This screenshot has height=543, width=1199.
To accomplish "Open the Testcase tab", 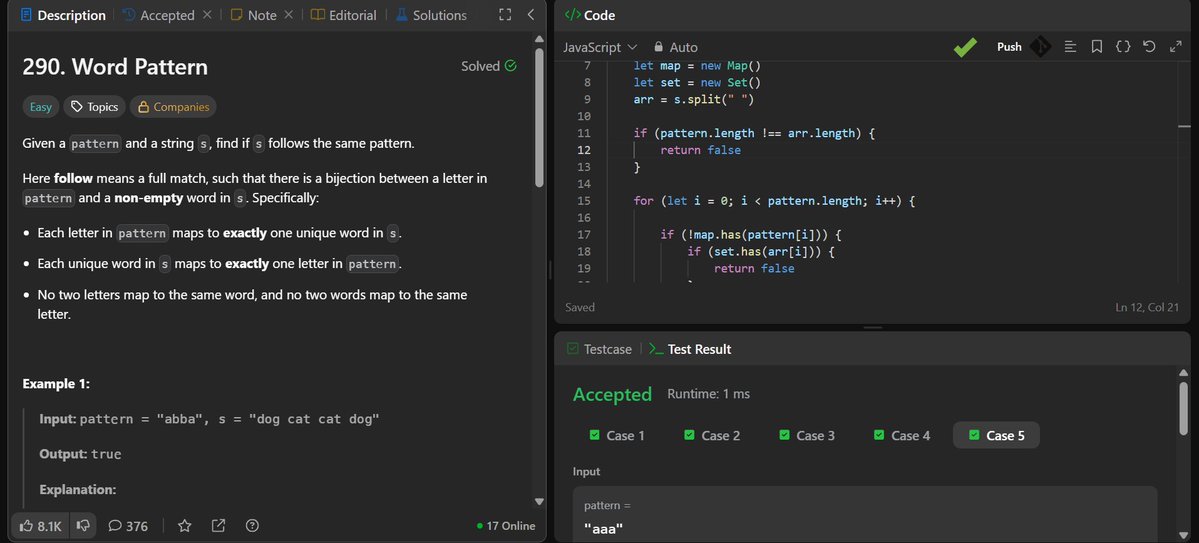I will point(600,350).
